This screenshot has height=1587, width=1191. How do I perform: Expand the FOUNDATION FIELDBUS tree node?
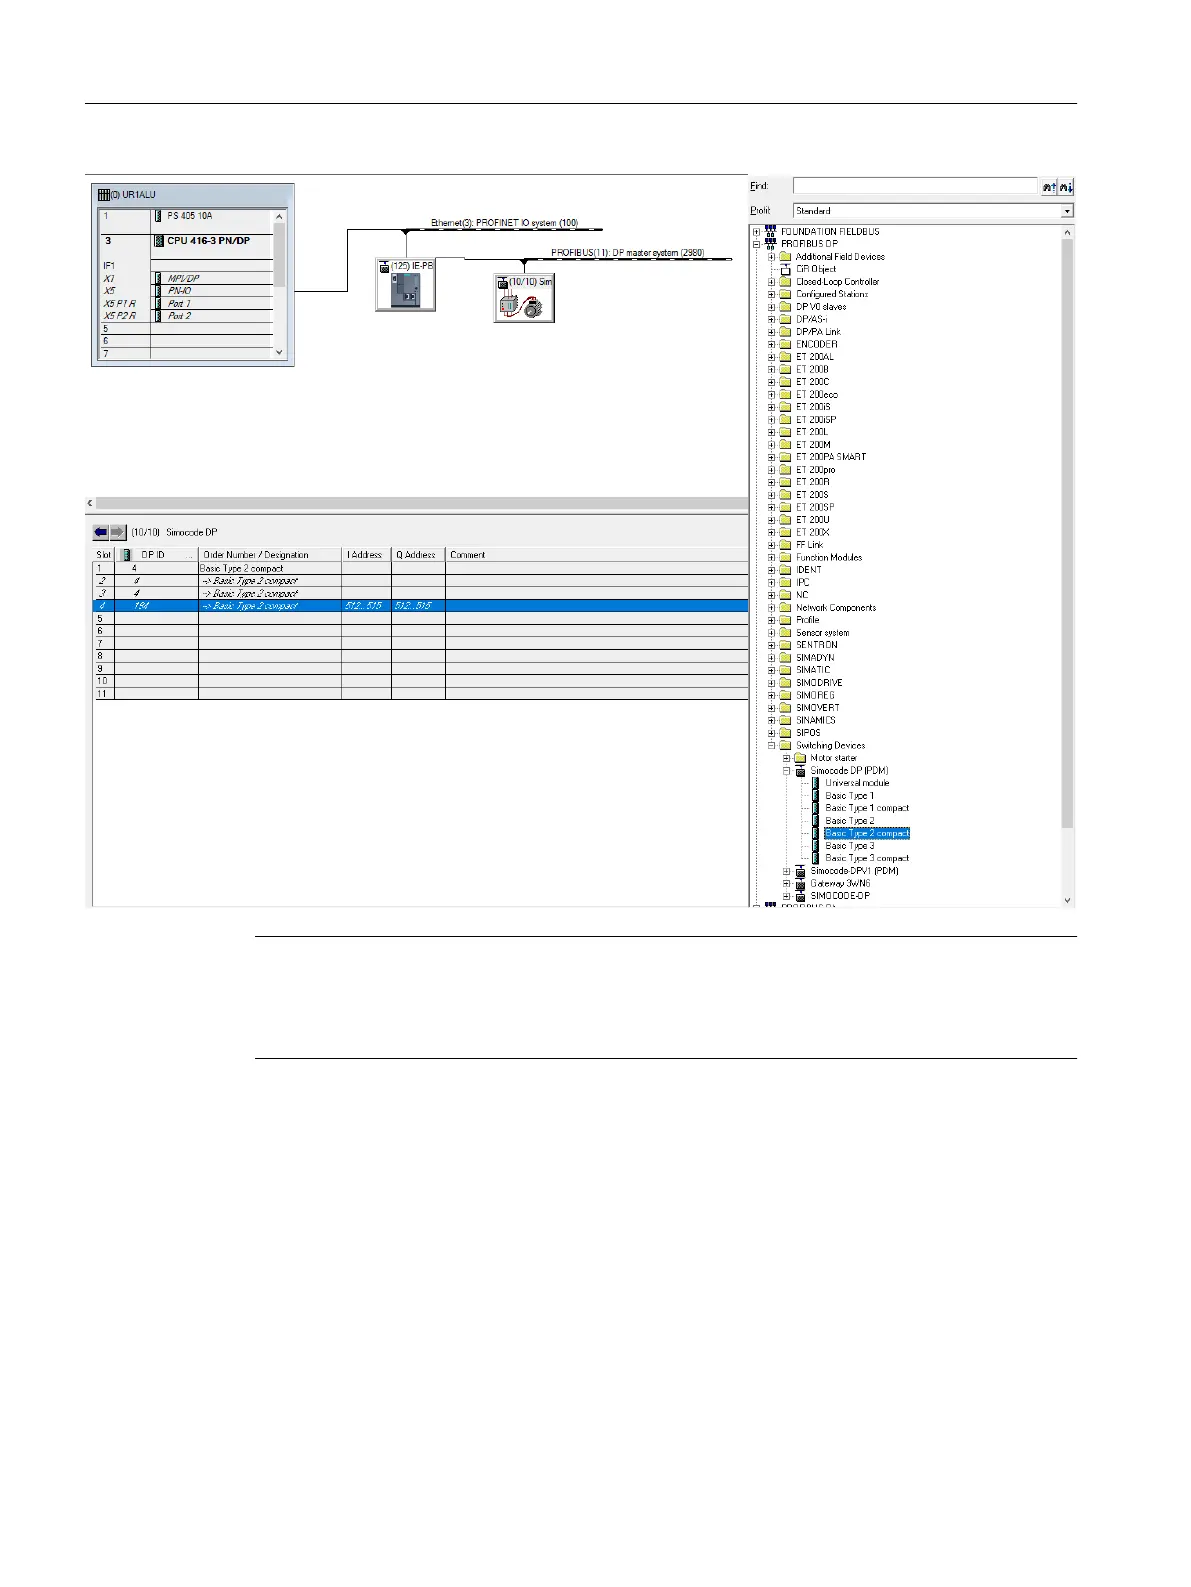(x=756, y=232)
